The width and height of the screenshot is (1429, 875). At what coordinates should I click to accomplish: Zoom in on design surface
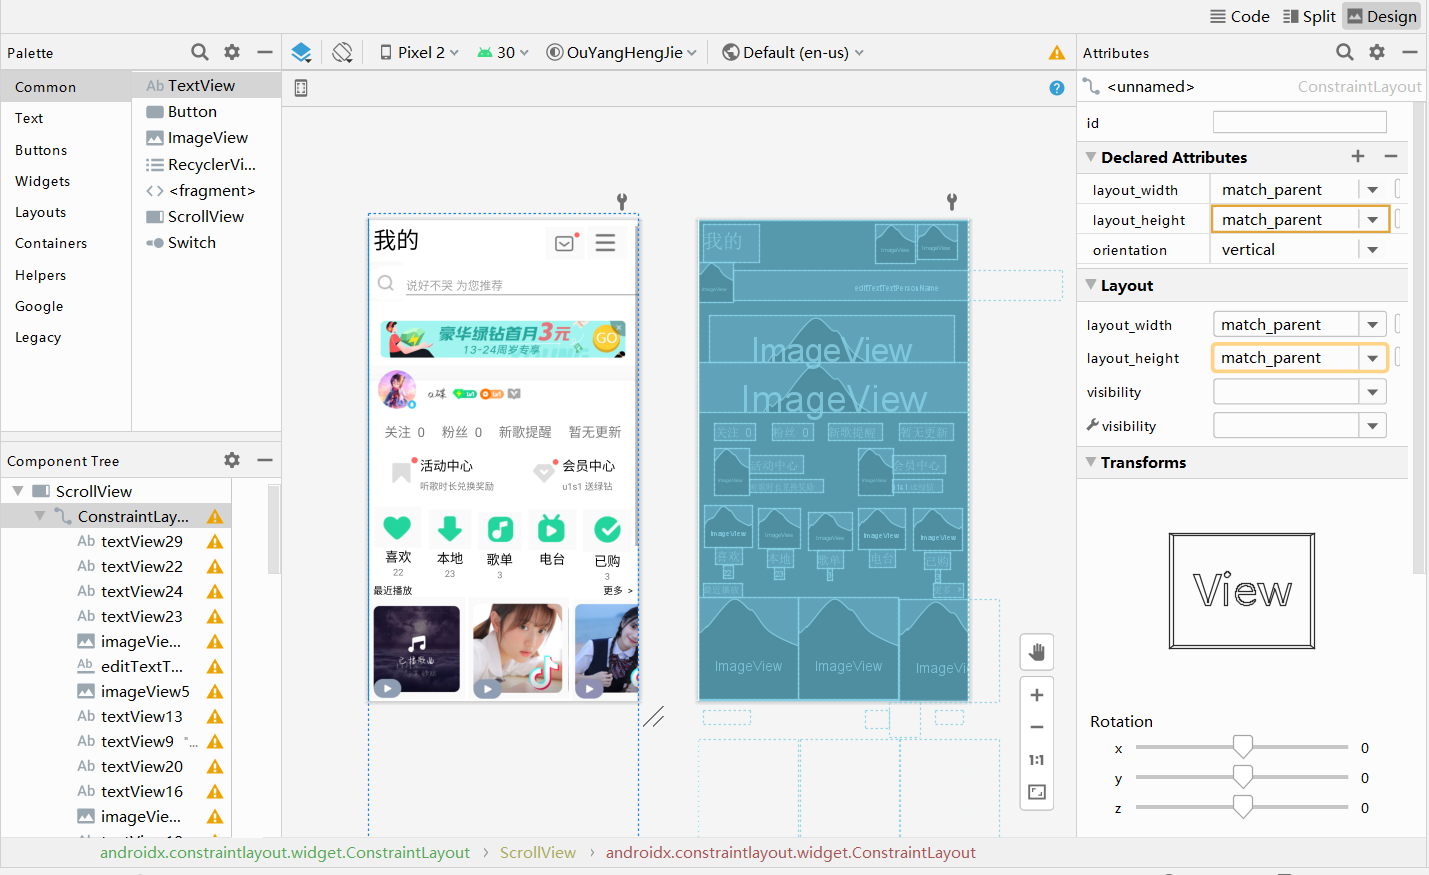tap(1037, 695)
